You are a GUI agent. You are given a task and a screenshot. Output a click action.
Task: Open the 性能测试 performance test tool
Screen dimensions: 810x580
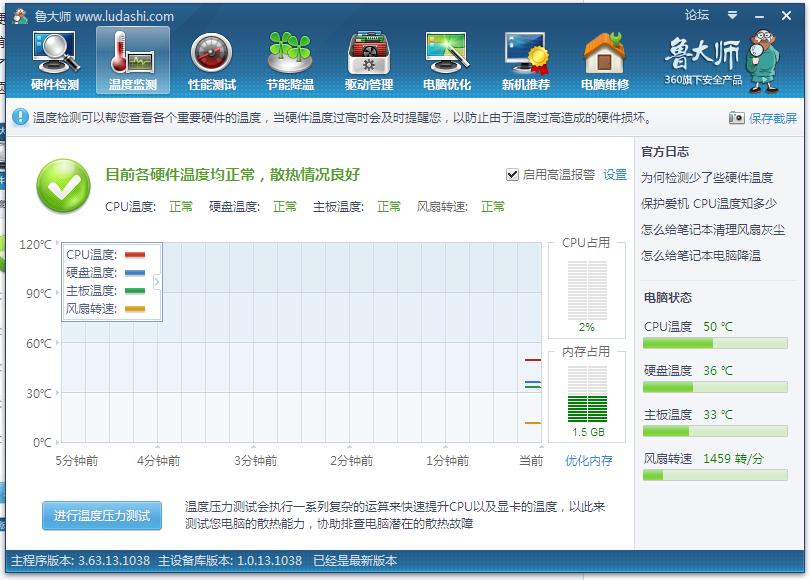(x=211, y=57)
